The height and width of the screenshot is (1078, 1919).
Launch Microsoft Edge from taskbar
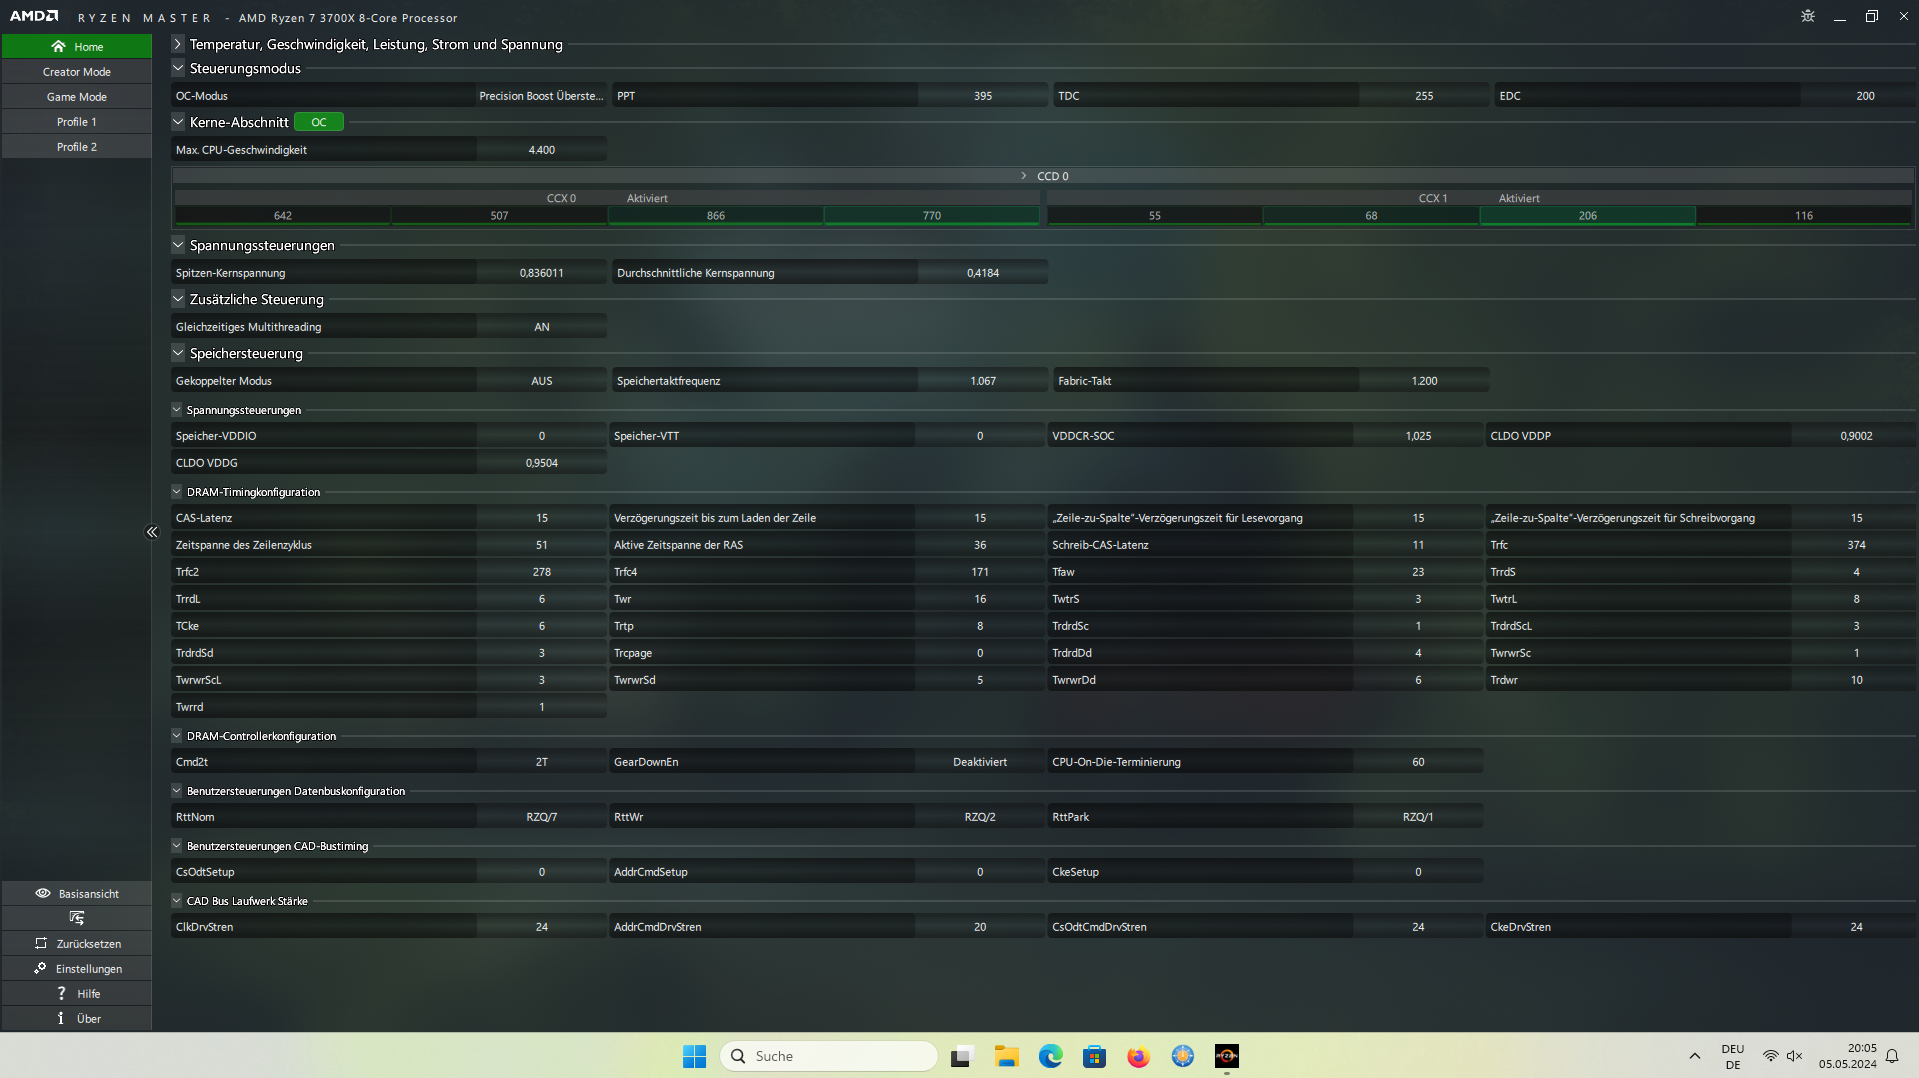[x=1050, y=1056]
